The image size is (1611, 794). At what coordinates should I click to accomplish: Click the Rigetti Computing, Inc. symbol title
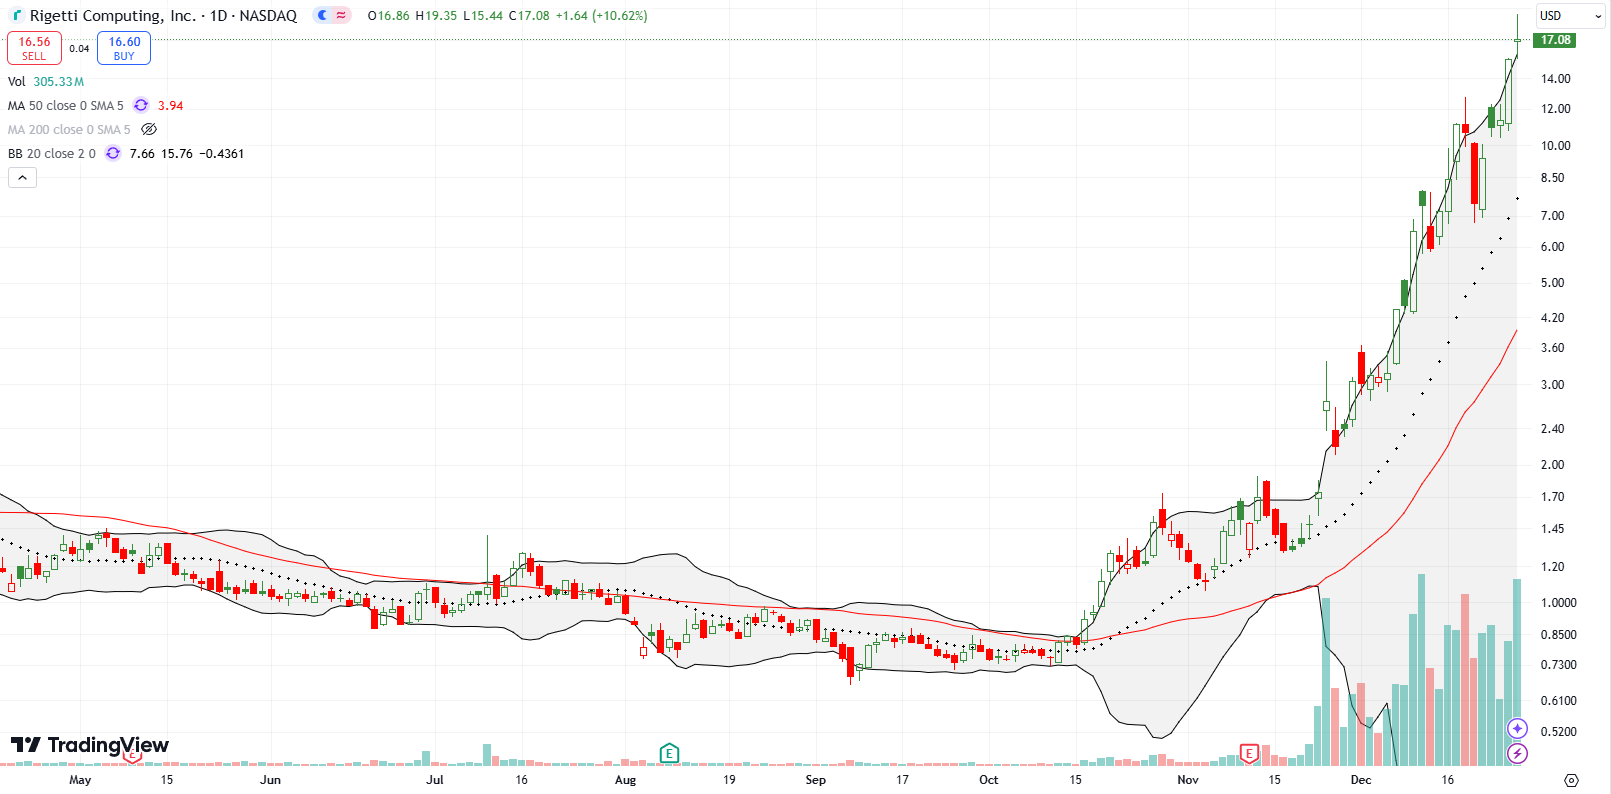(112, 16)
